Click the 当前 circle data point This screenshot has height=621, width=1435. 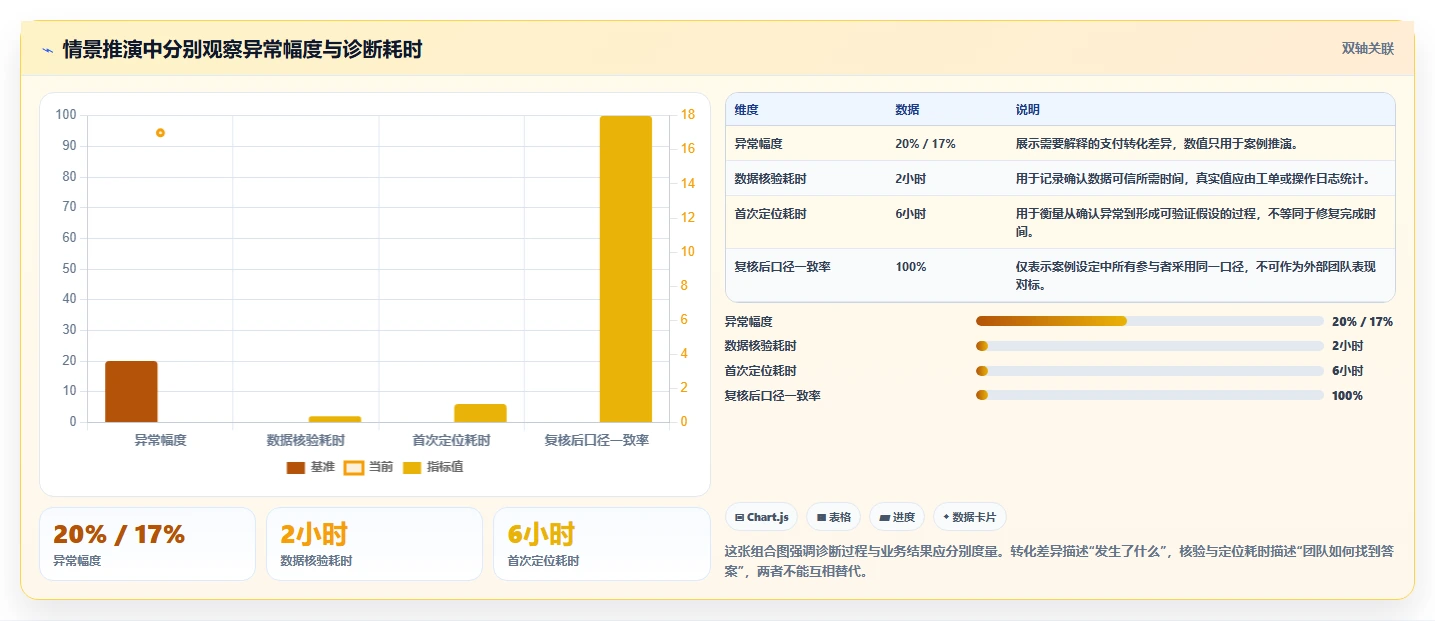(160, 132)
